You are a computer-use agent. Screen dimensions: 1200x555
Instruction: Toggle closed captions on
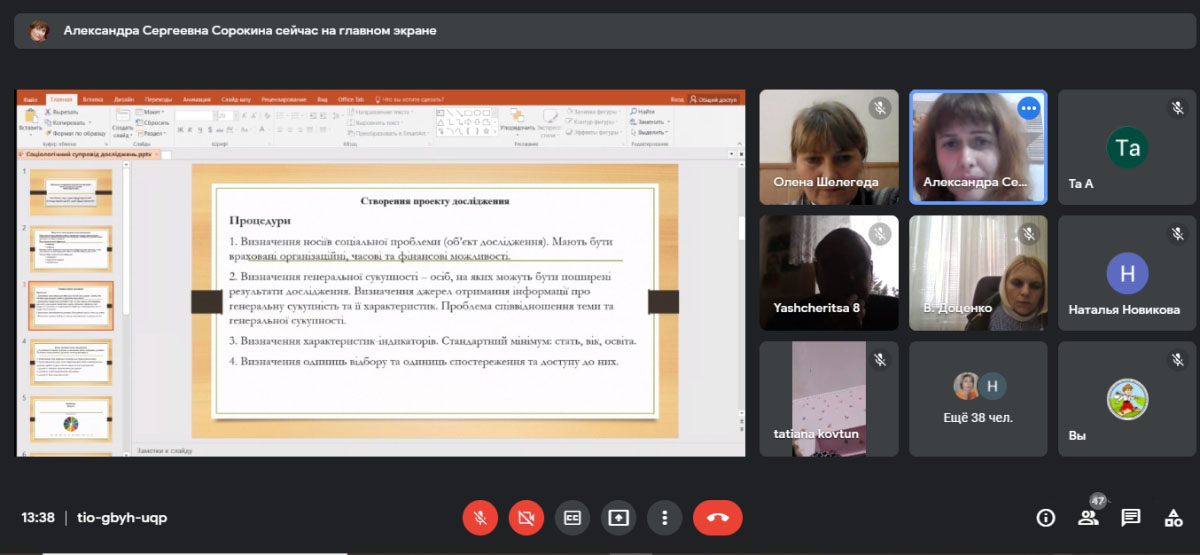pos(572,518)
